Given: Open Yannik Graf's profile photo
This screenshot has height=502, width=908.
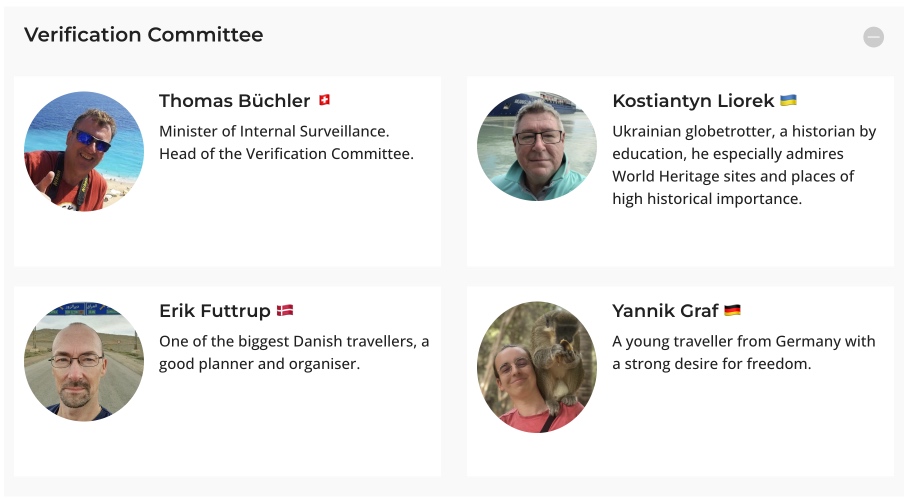Looking at the screenshot, I should pos(537,366).
